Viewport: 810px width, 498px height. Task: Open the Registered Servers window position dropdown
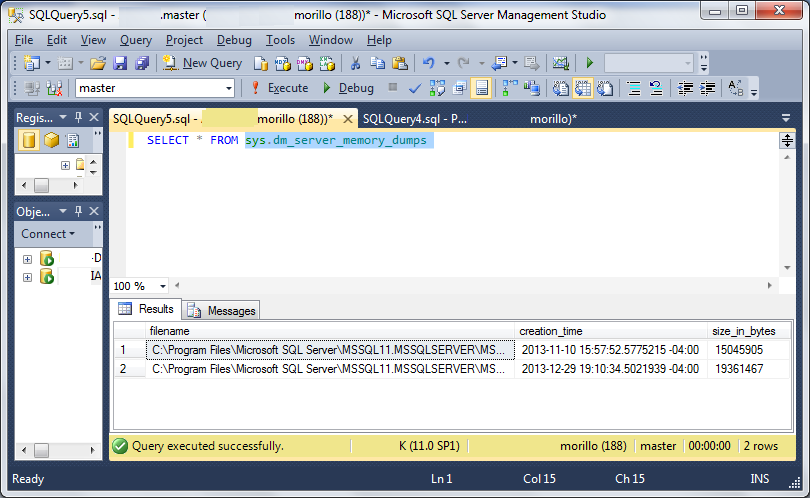pos(63,117)
